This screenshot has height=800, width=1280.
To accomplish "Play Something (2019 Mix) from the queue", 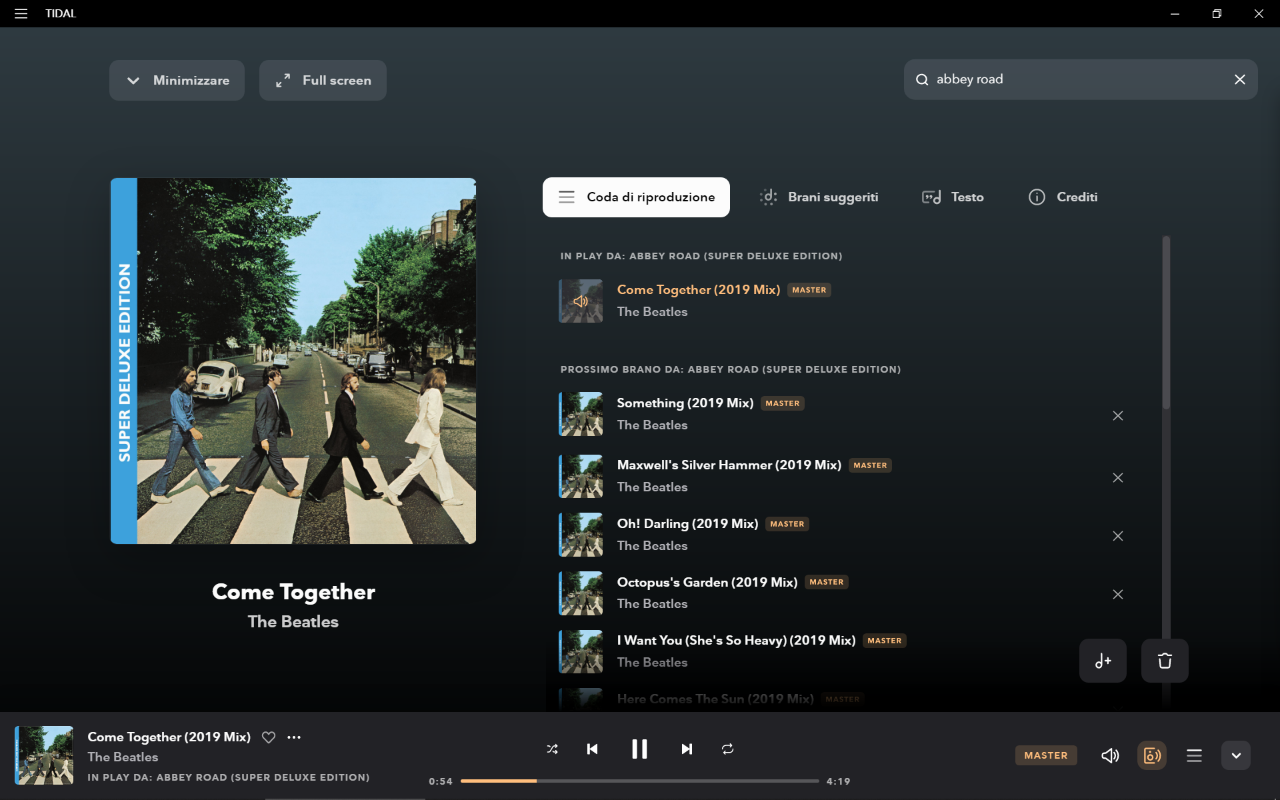I will coord(685,403).
